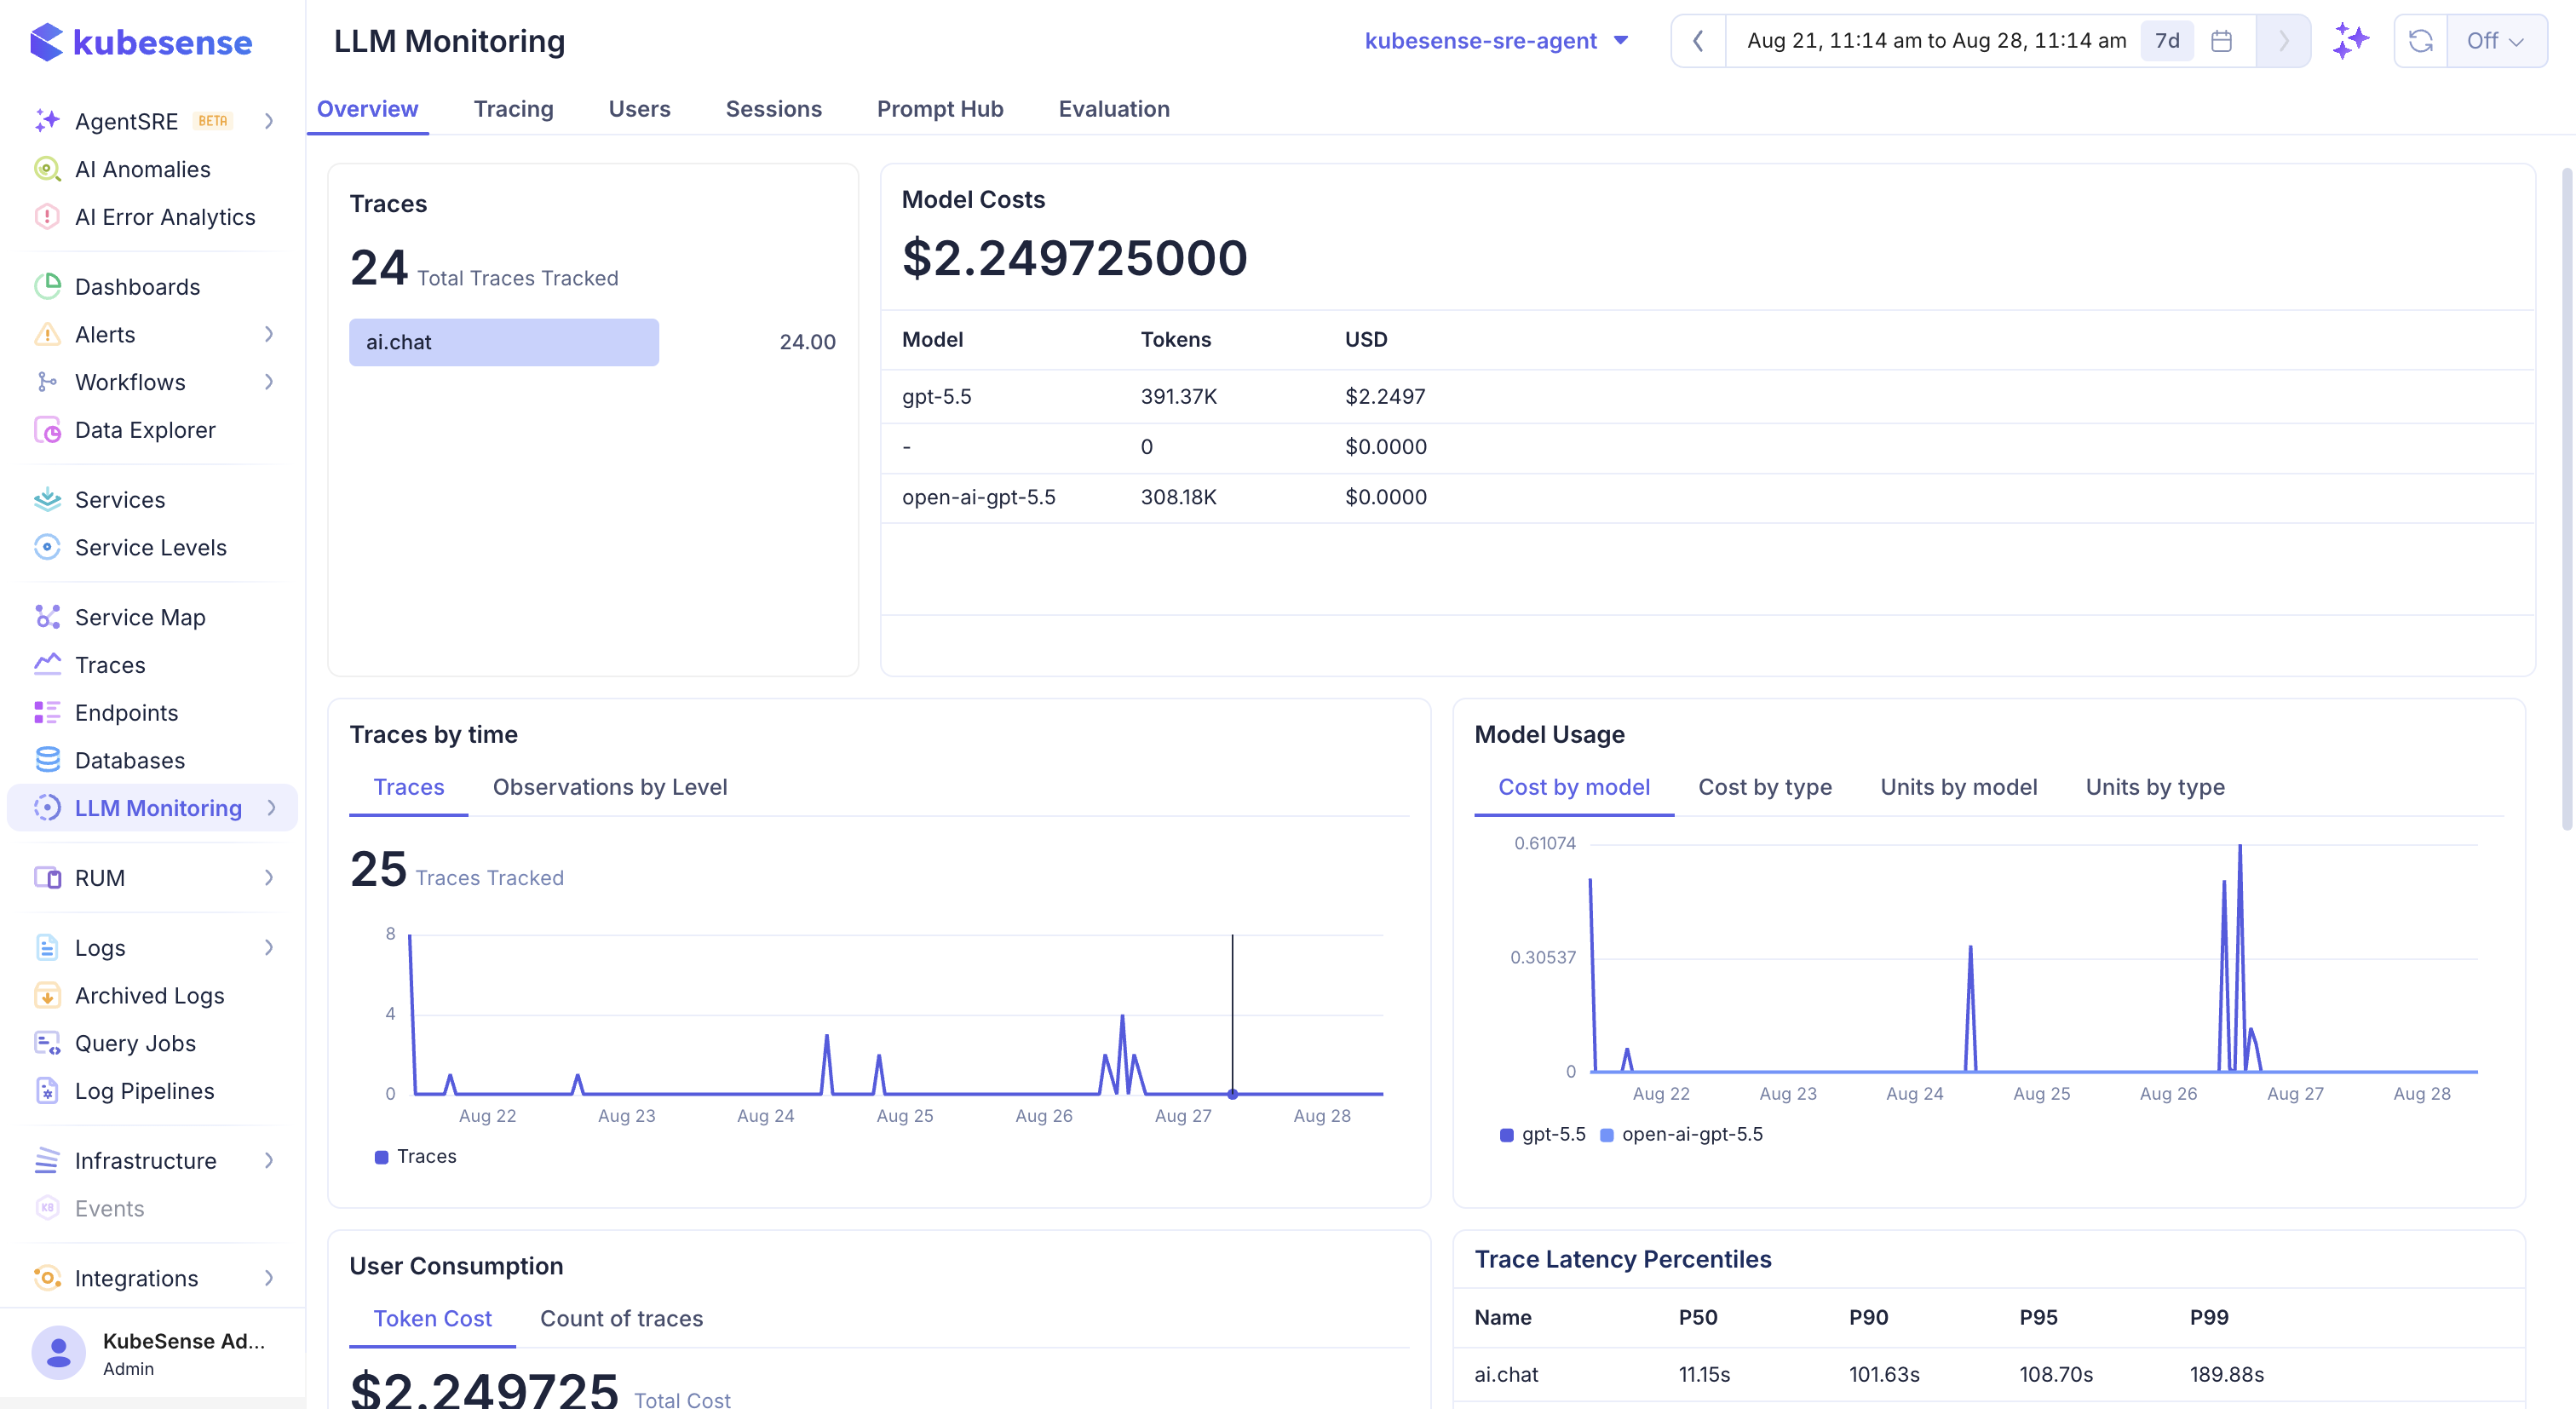Screen dimensions: 2576x1409
Task: Click the KubeSense Admin user avatar
Action: coord(58,1353)
